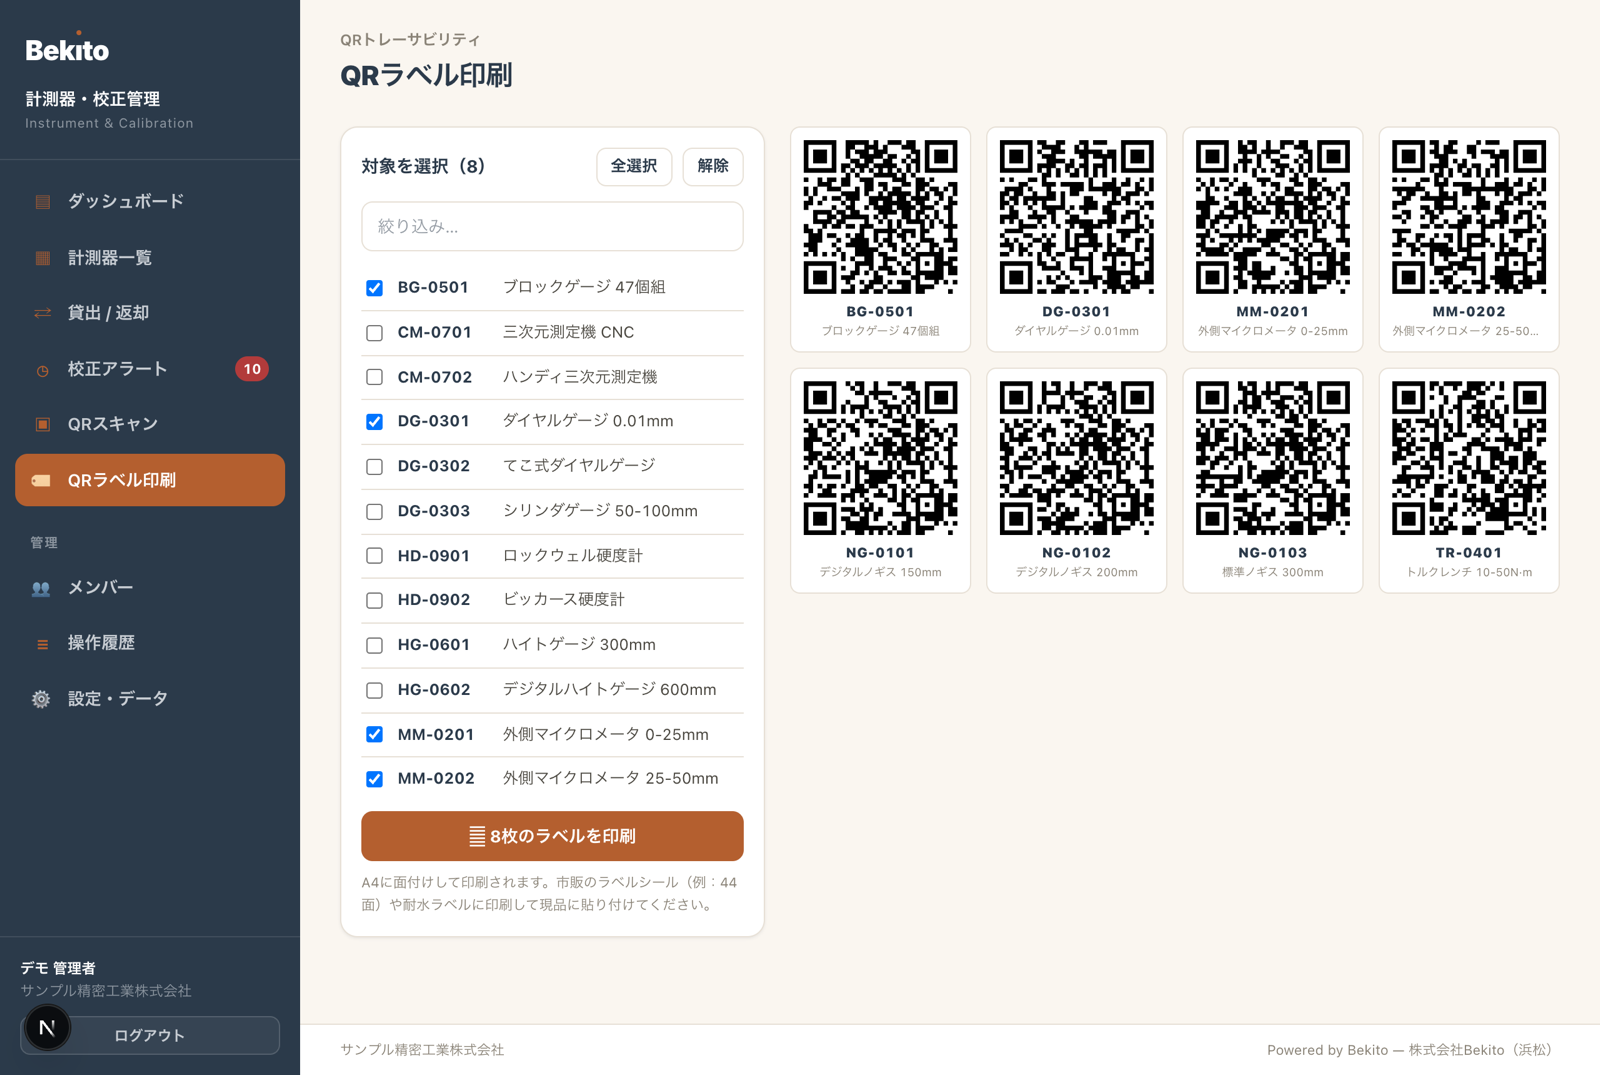Click the 全選択 button

634,166
